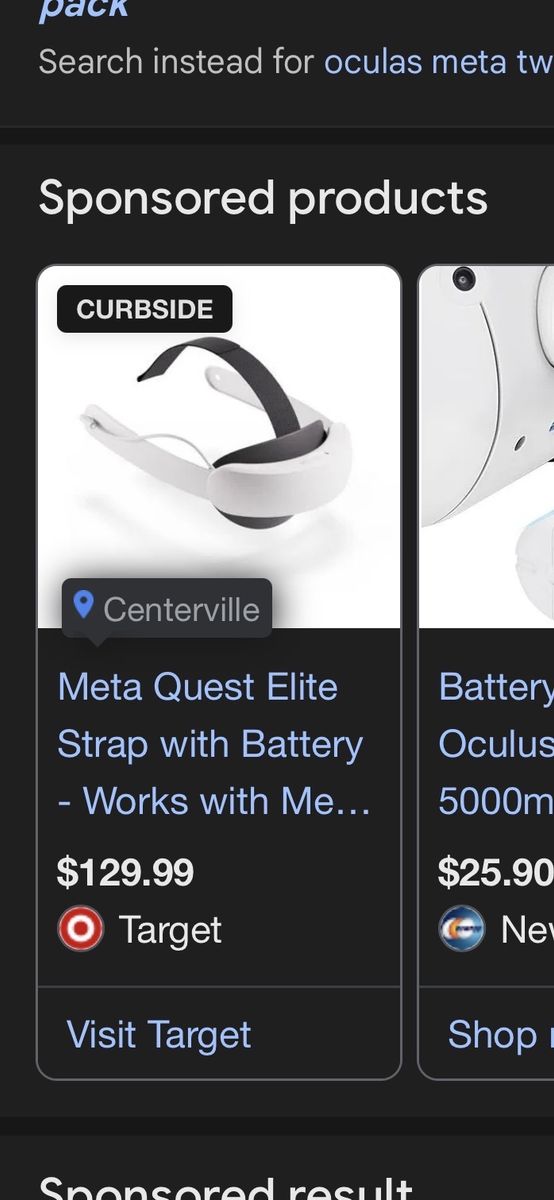Tap the Shop link on the second card
The image size is (554, 1200).
pos(500,1034)
